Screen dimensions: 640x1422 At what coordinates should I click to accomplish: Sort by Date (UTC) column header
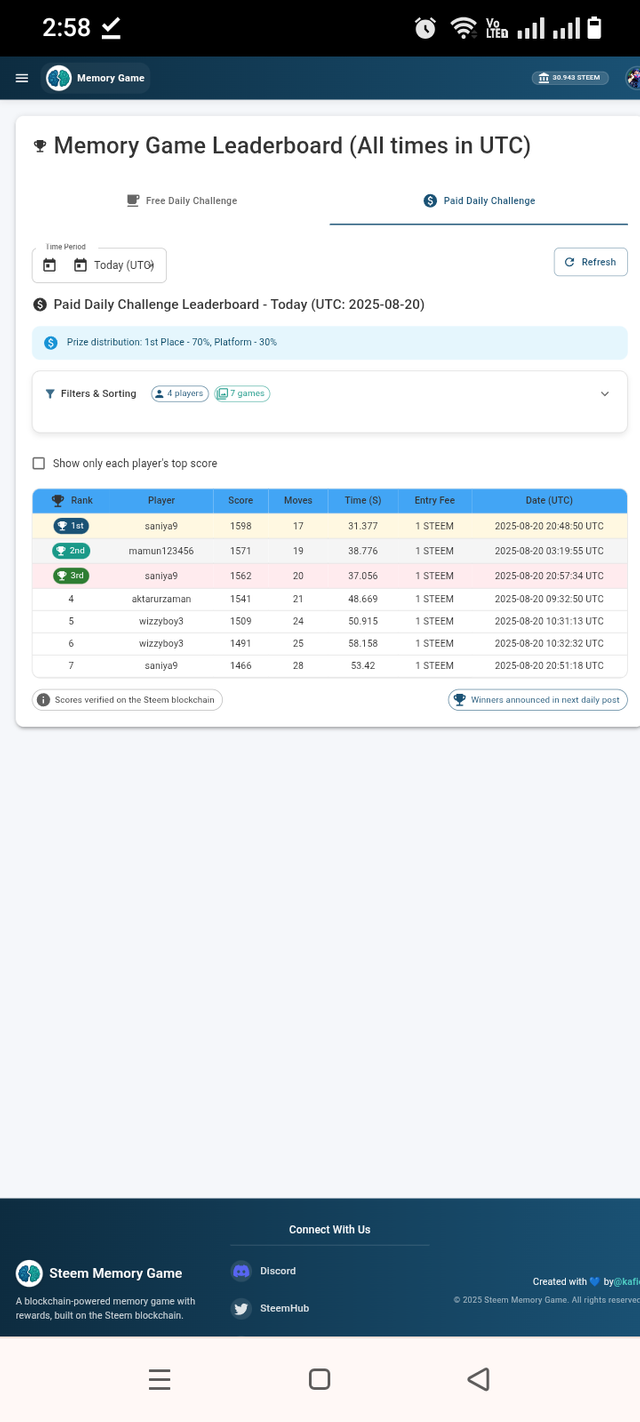tap(549, 501)
